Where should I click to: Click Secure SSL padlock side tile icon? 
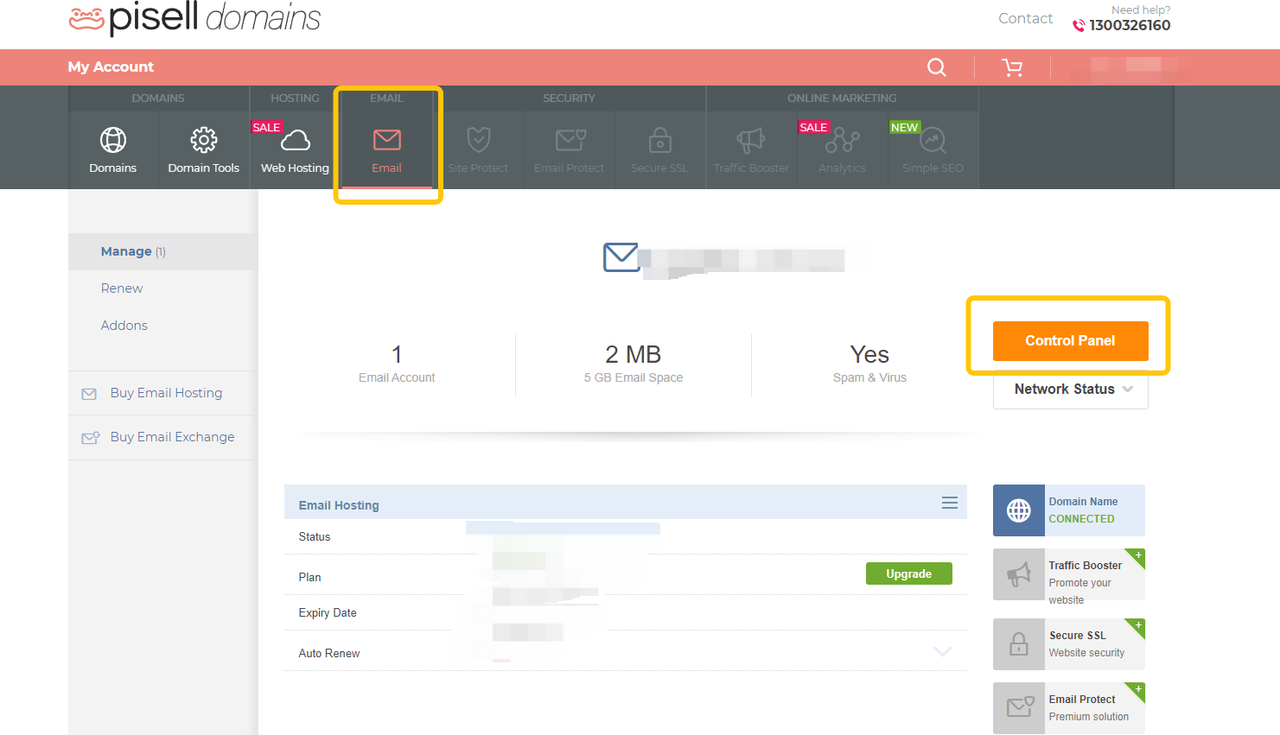coord(1019,644)
